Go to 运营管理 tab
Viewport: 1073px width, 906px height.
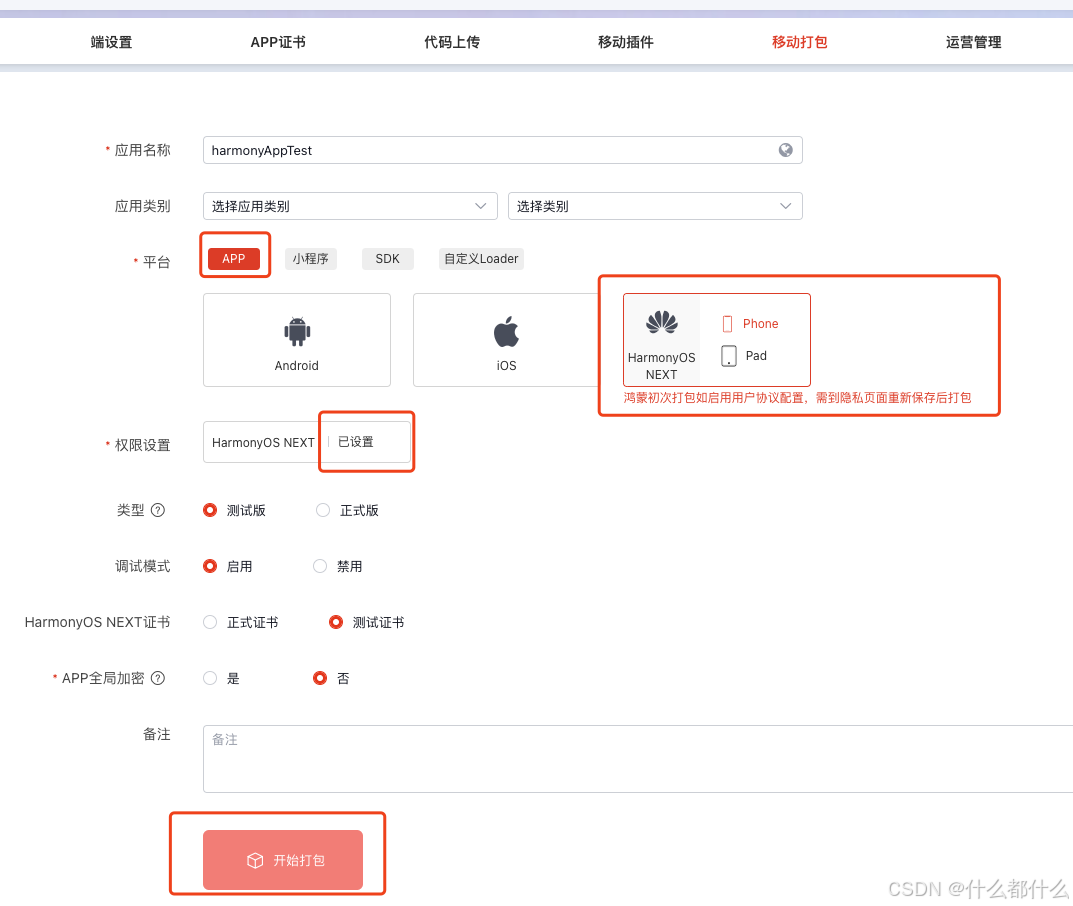973,42
